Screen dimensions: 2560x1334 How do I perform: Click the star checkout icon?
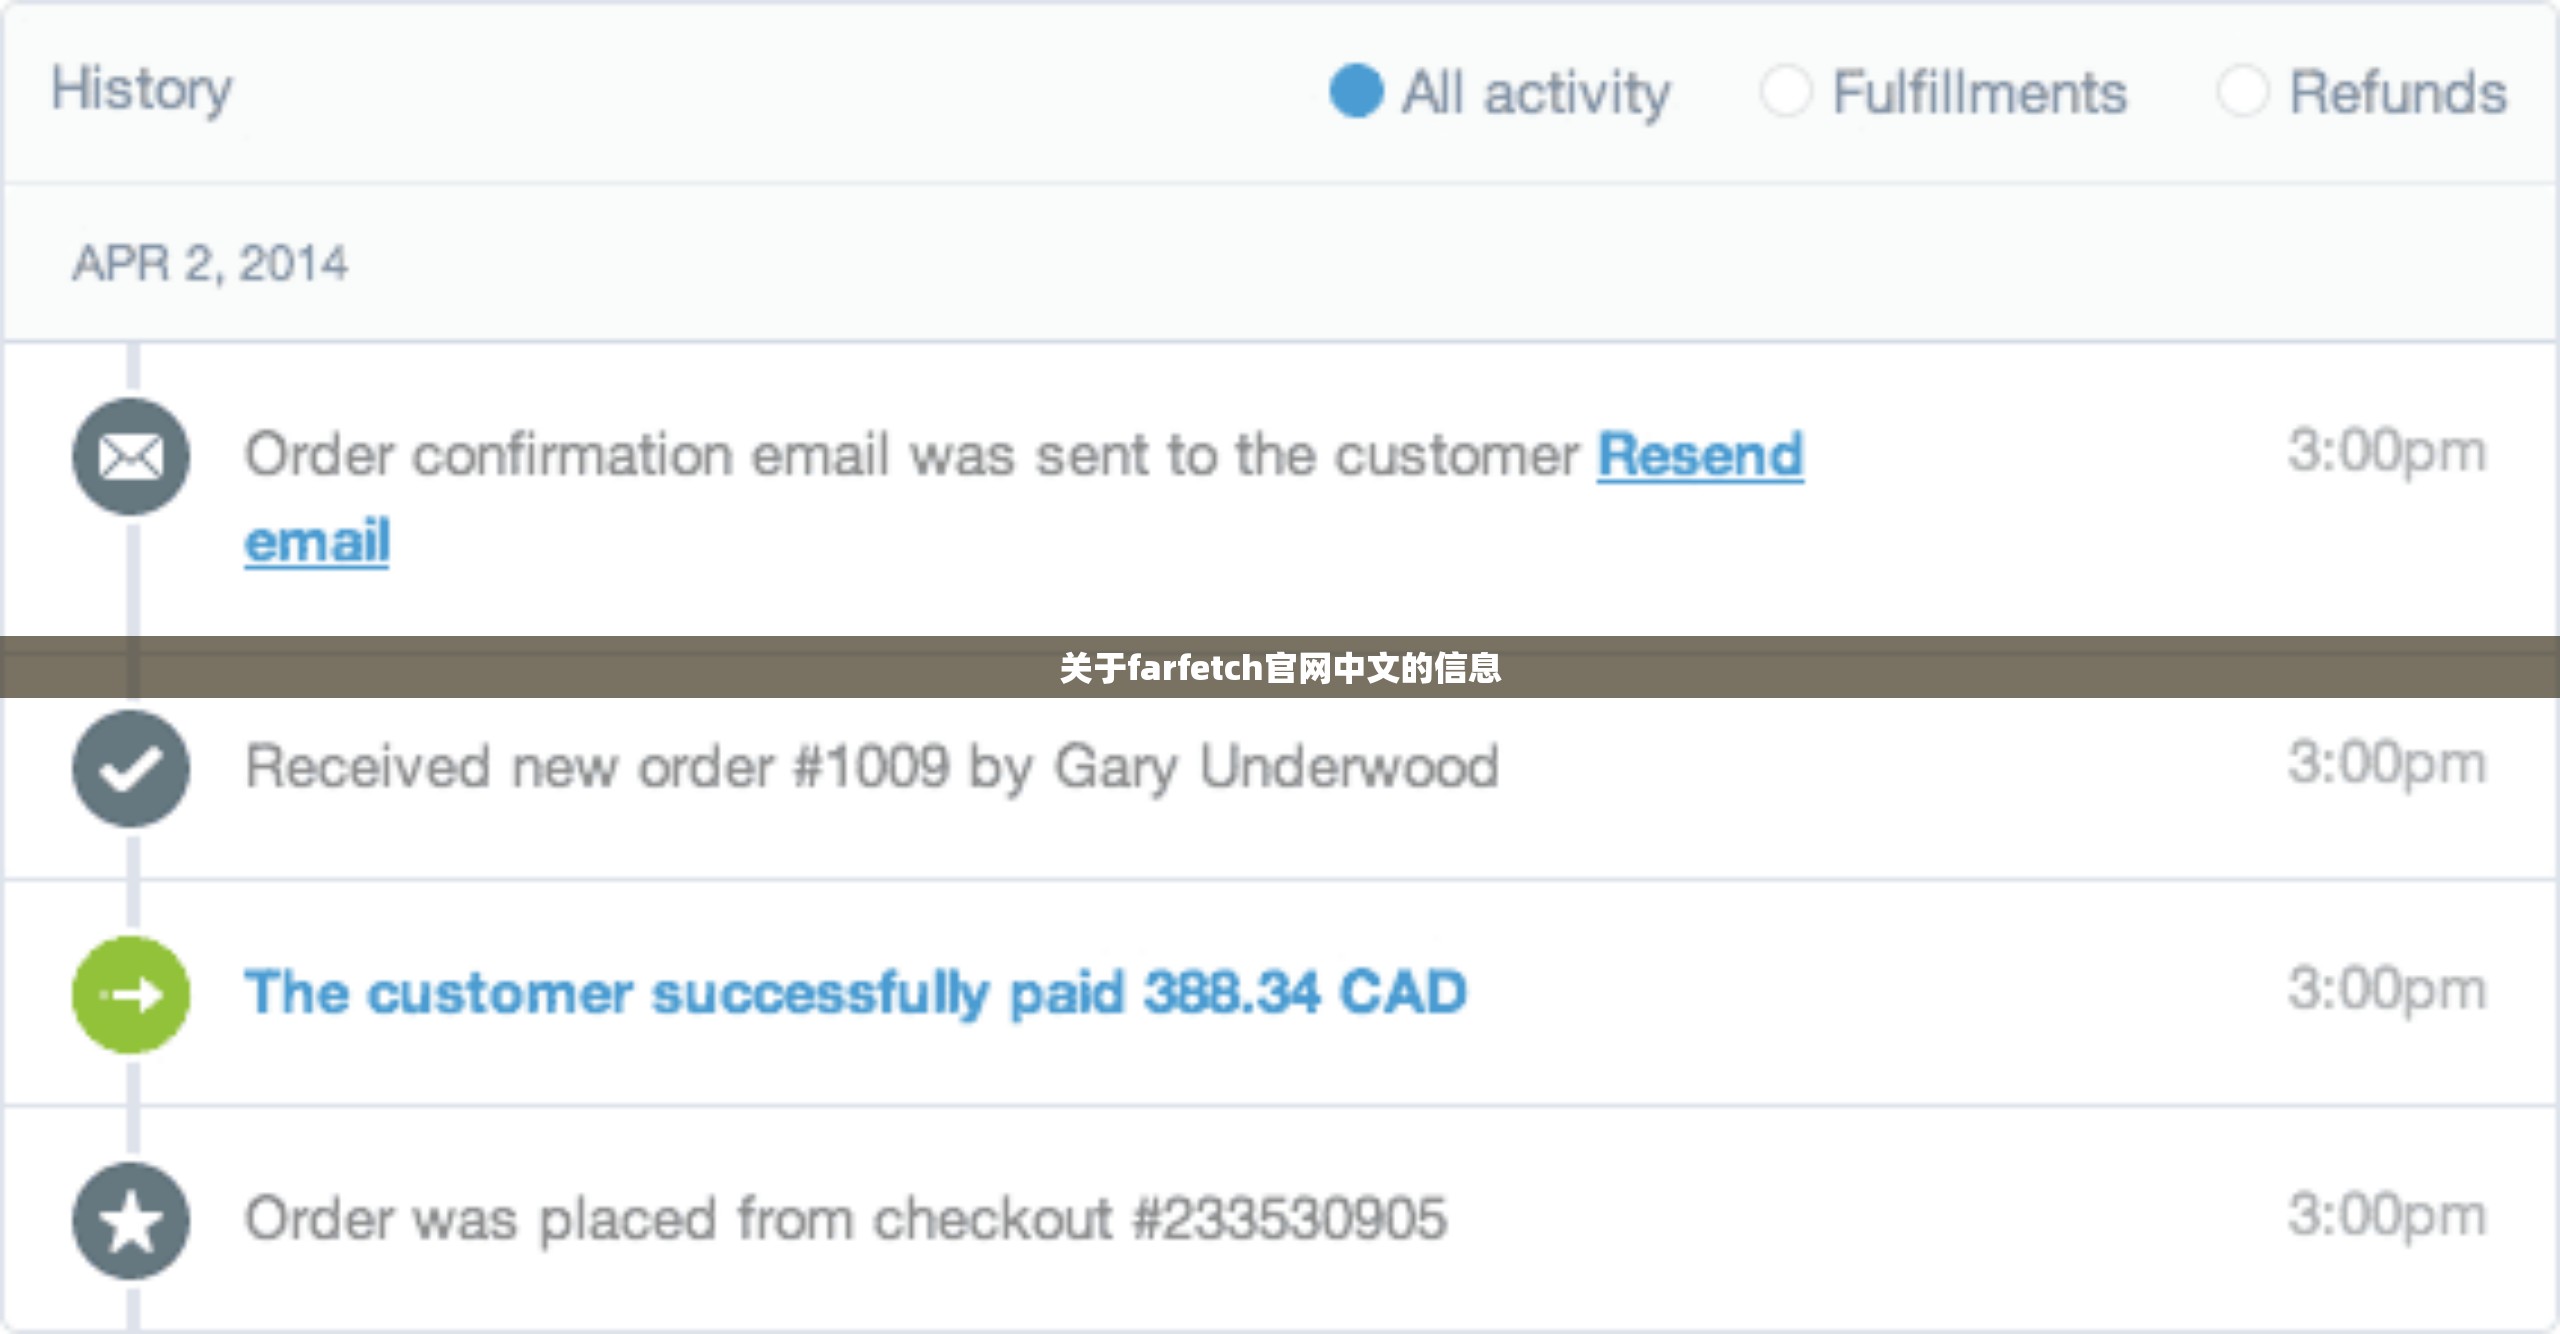(x=131, y=1220)
